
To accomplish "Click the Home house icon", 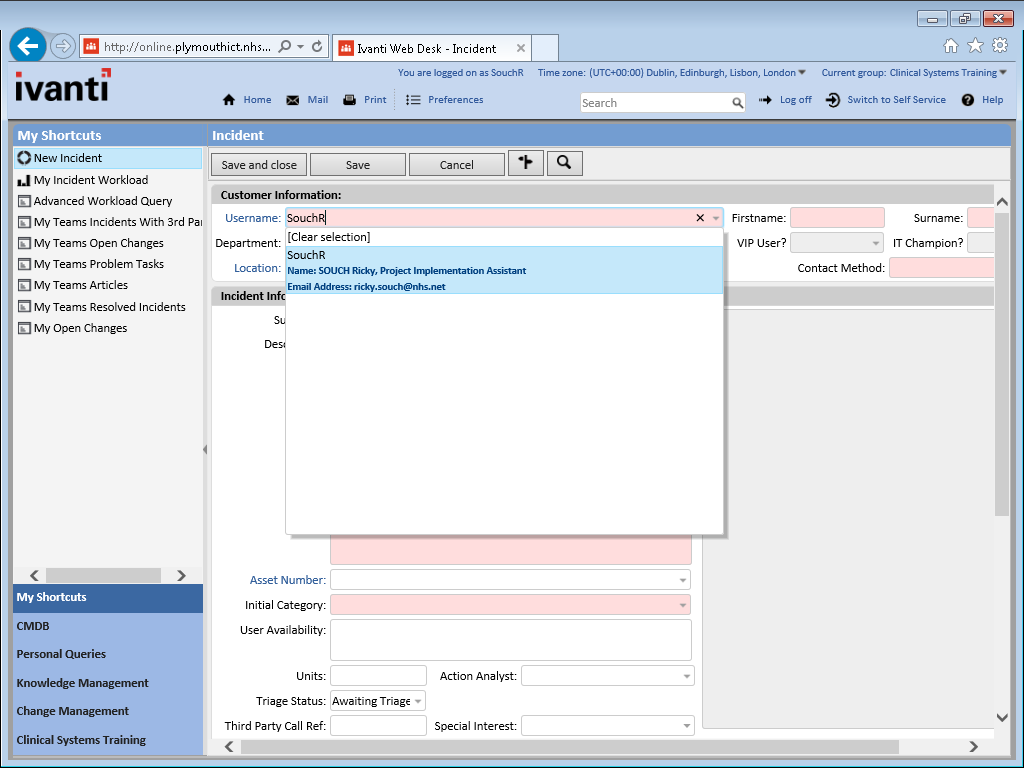I will pos(229,100).
